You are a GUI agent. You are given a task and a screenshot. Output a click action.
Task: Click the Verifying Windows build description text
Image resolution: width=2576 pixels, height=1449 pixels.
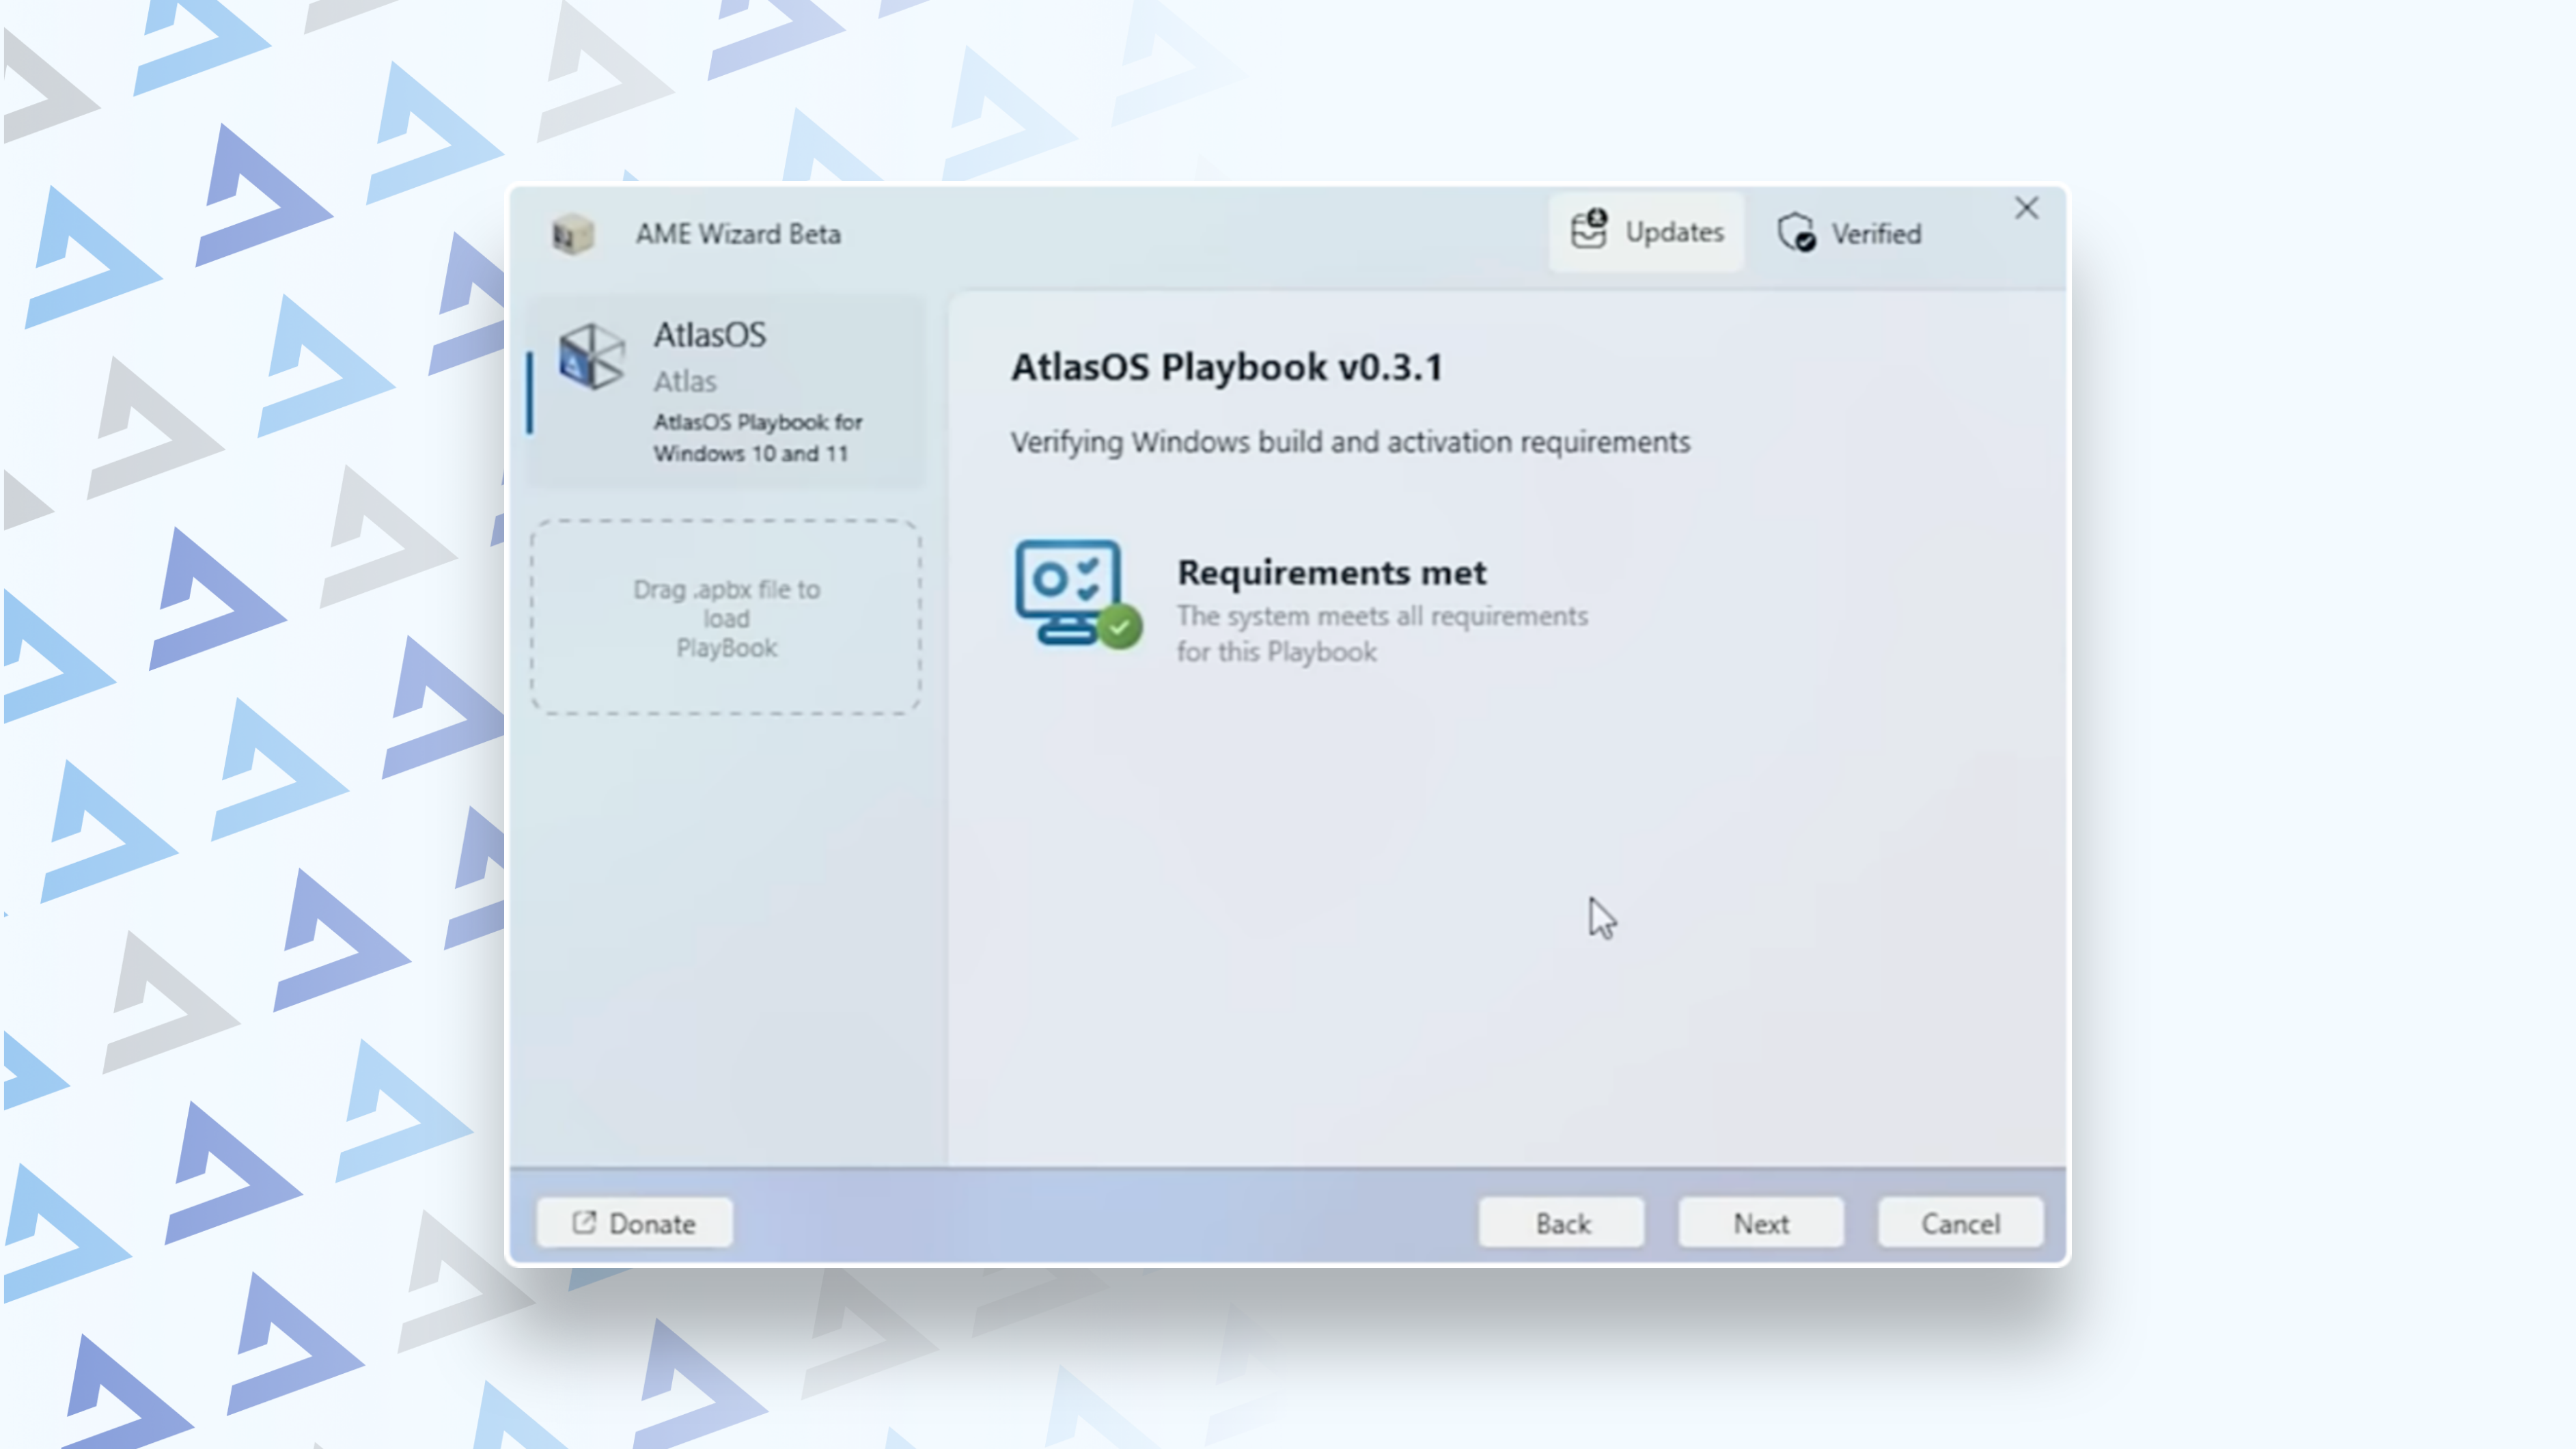1350,442
